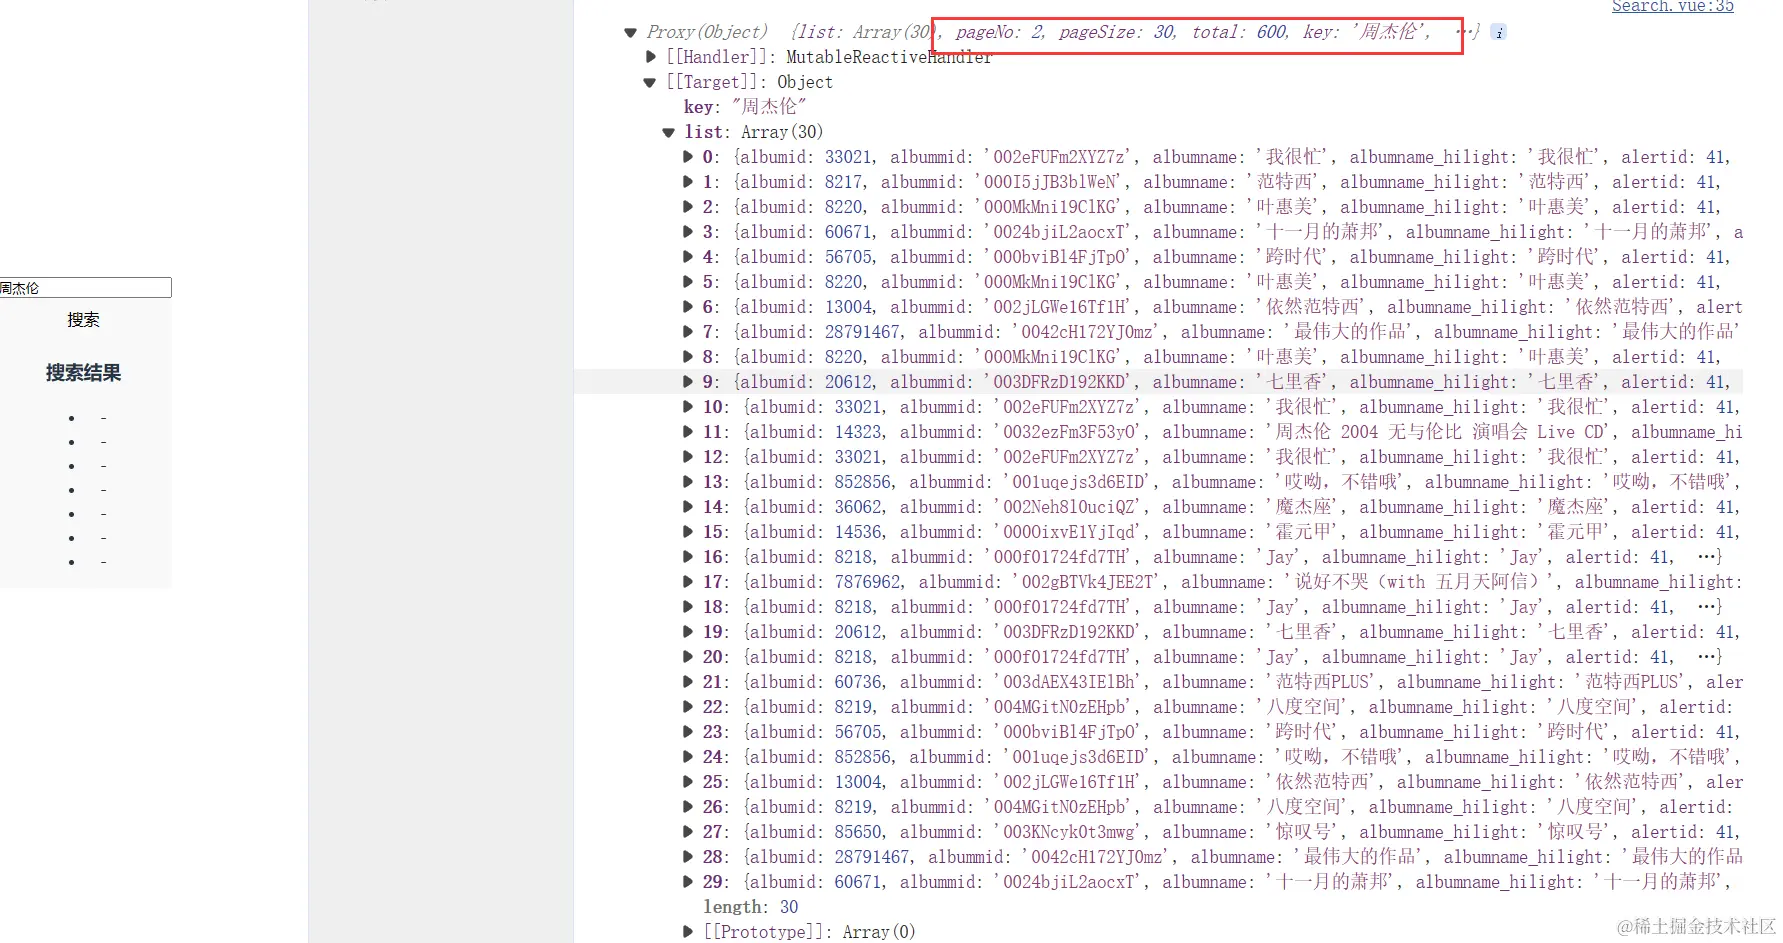Click albumid 7876962 in row 17

pos(868,582)
